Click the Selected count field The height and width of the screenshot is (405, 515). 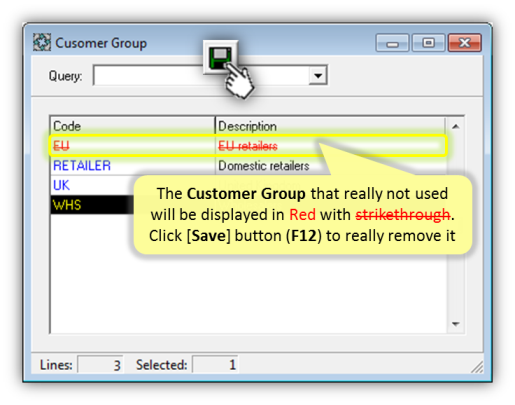(x=215, y=365)
